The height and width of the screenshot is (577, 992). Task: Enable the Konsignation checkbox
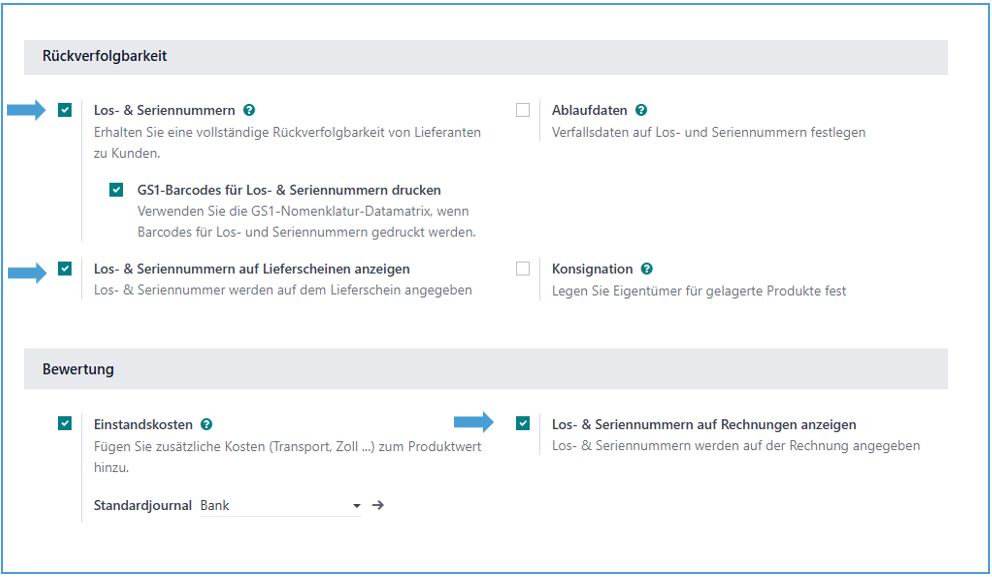(x=523, y=269)
